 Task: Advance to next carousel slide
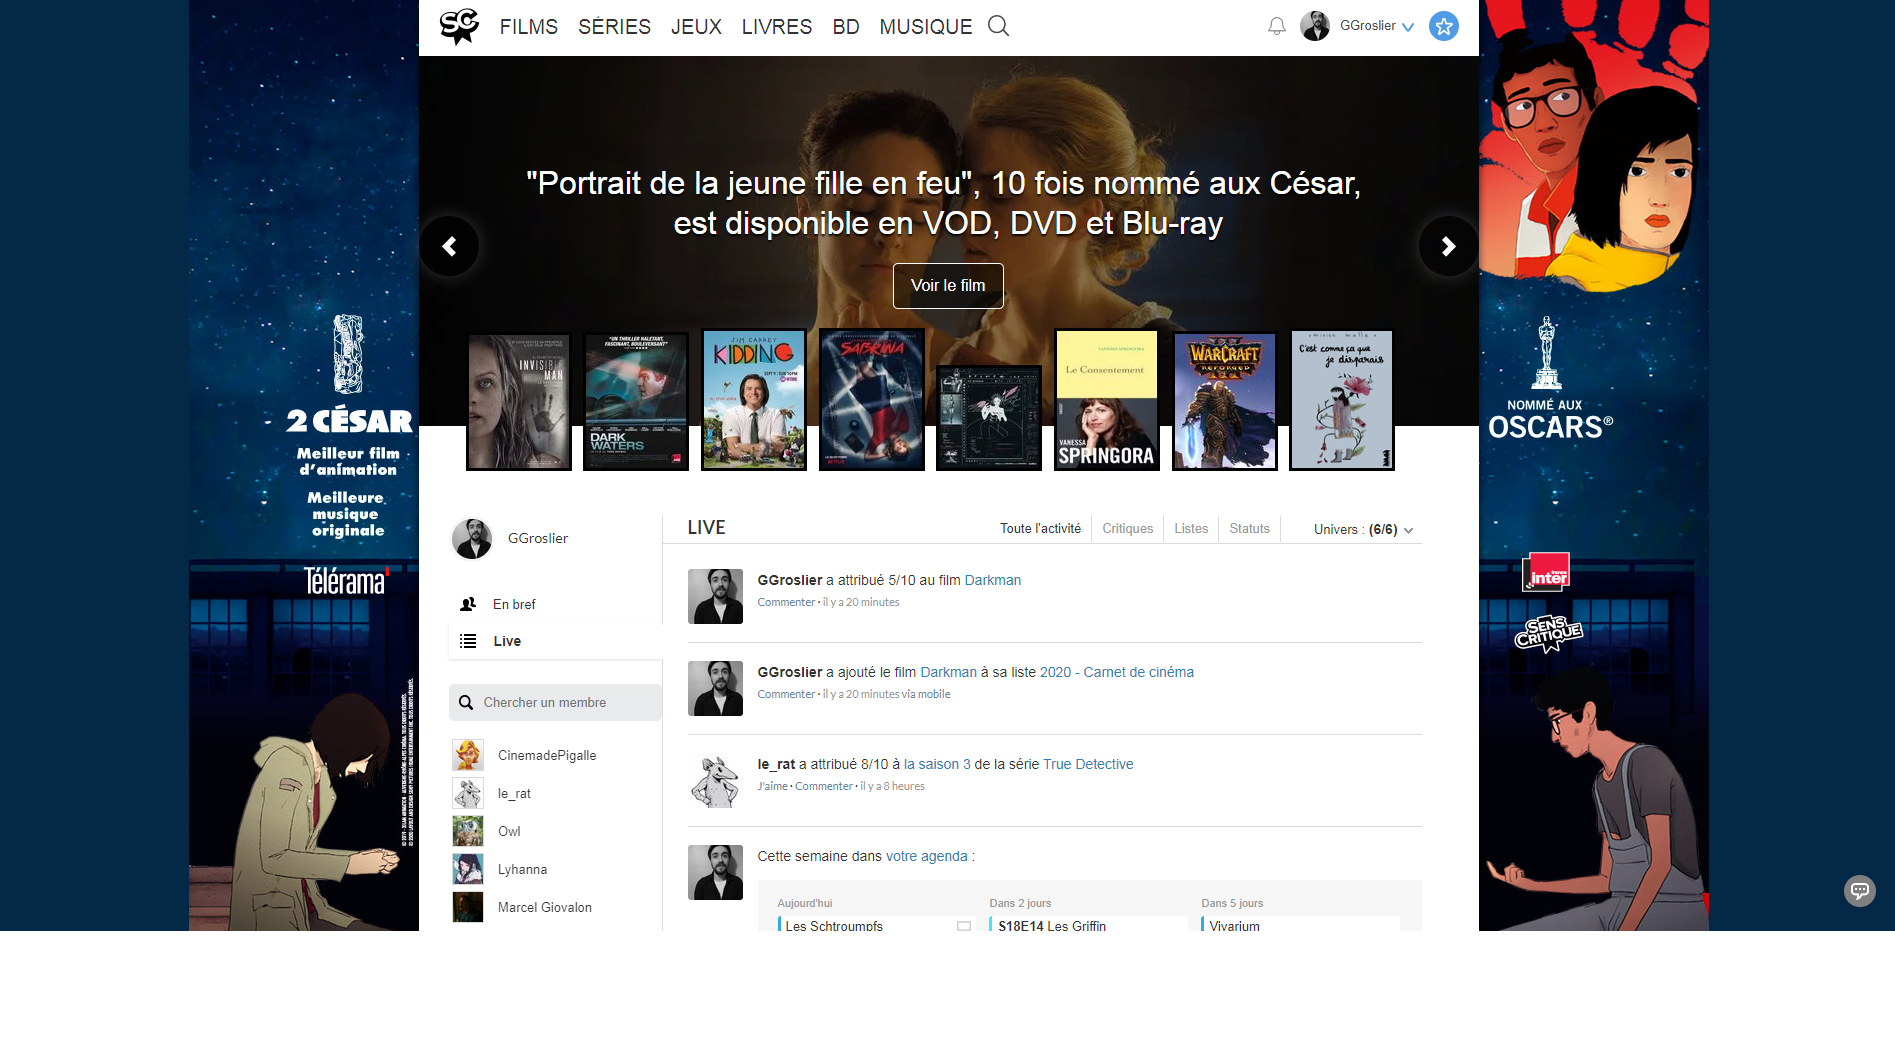point(1447,246)
